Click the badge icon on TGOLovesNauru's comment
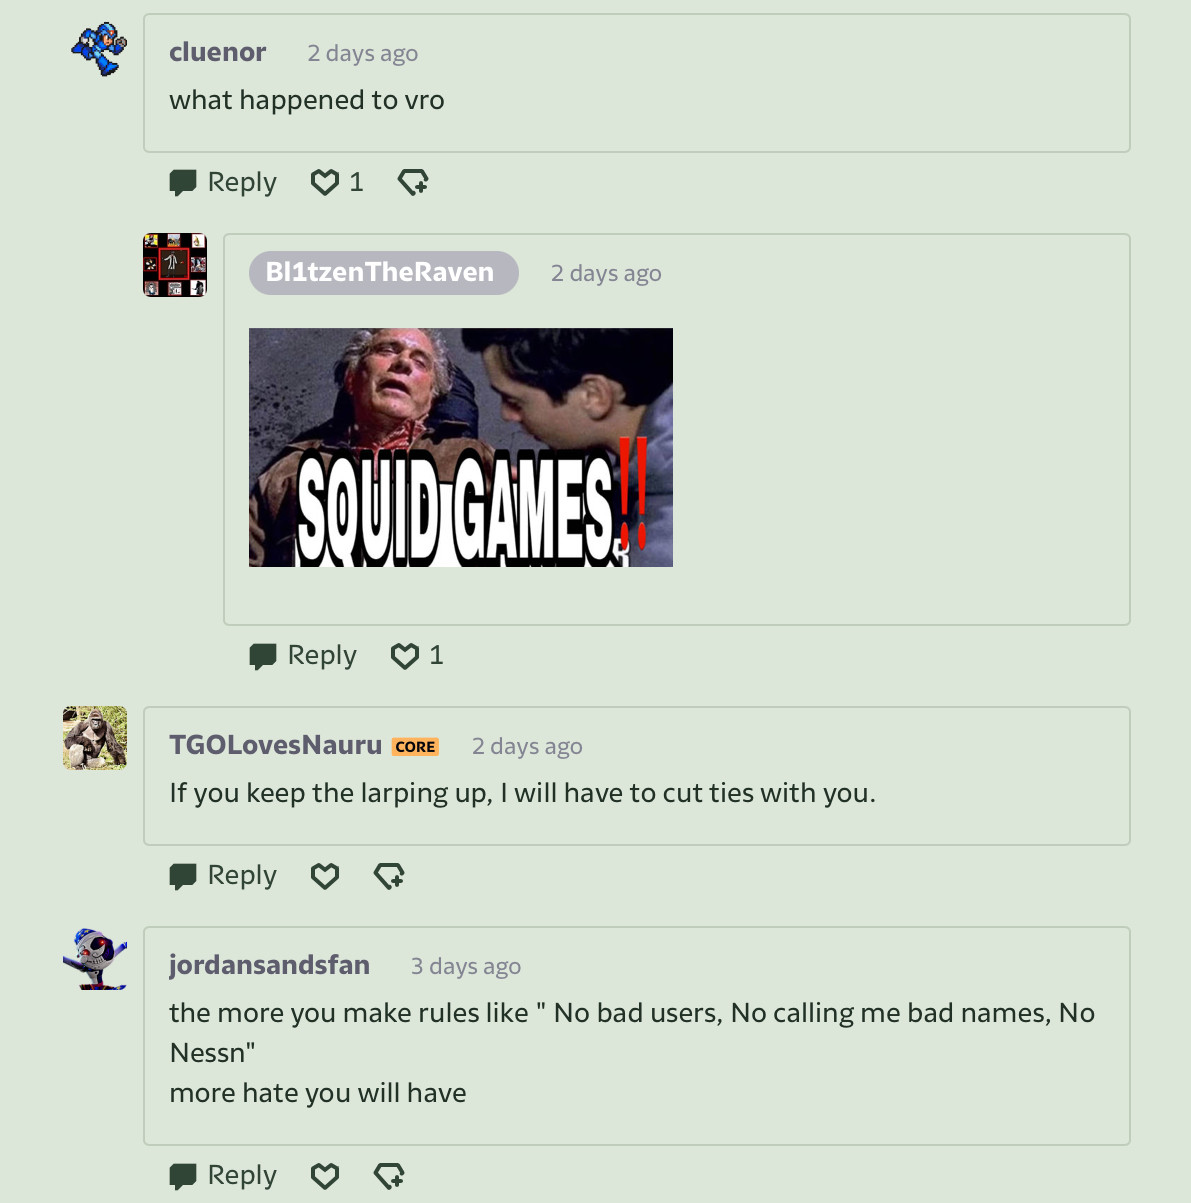The height and width of the screenshot is (1203, 1191). pyautogui.click(x=389, y=875)
